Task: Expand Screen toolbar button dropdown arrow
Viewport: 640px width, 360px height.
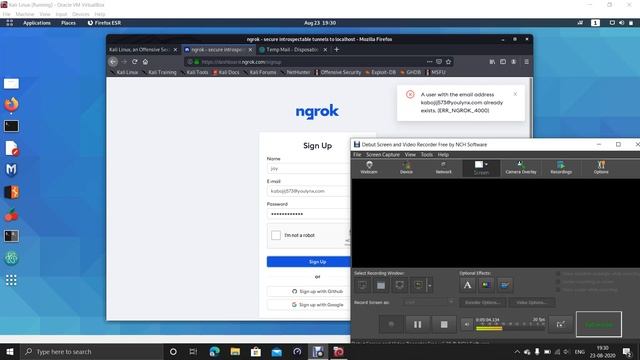Action: (486, 164)
